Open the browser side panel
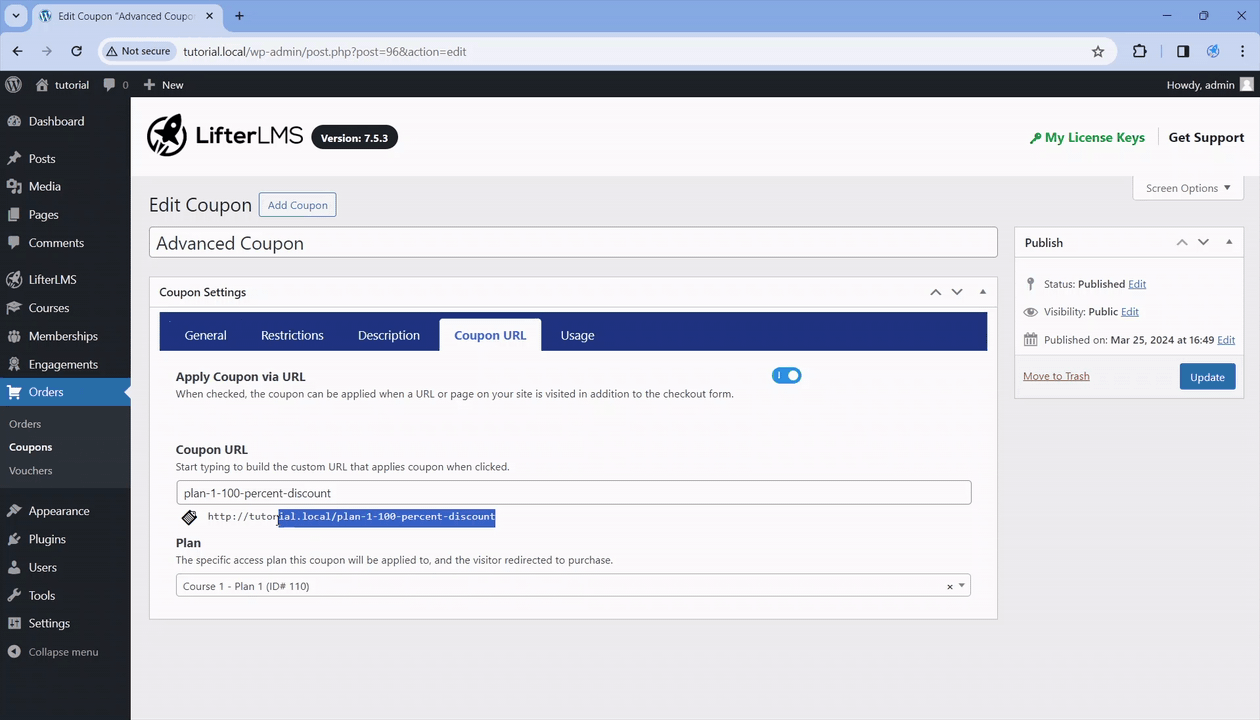 click(1183, 51)
